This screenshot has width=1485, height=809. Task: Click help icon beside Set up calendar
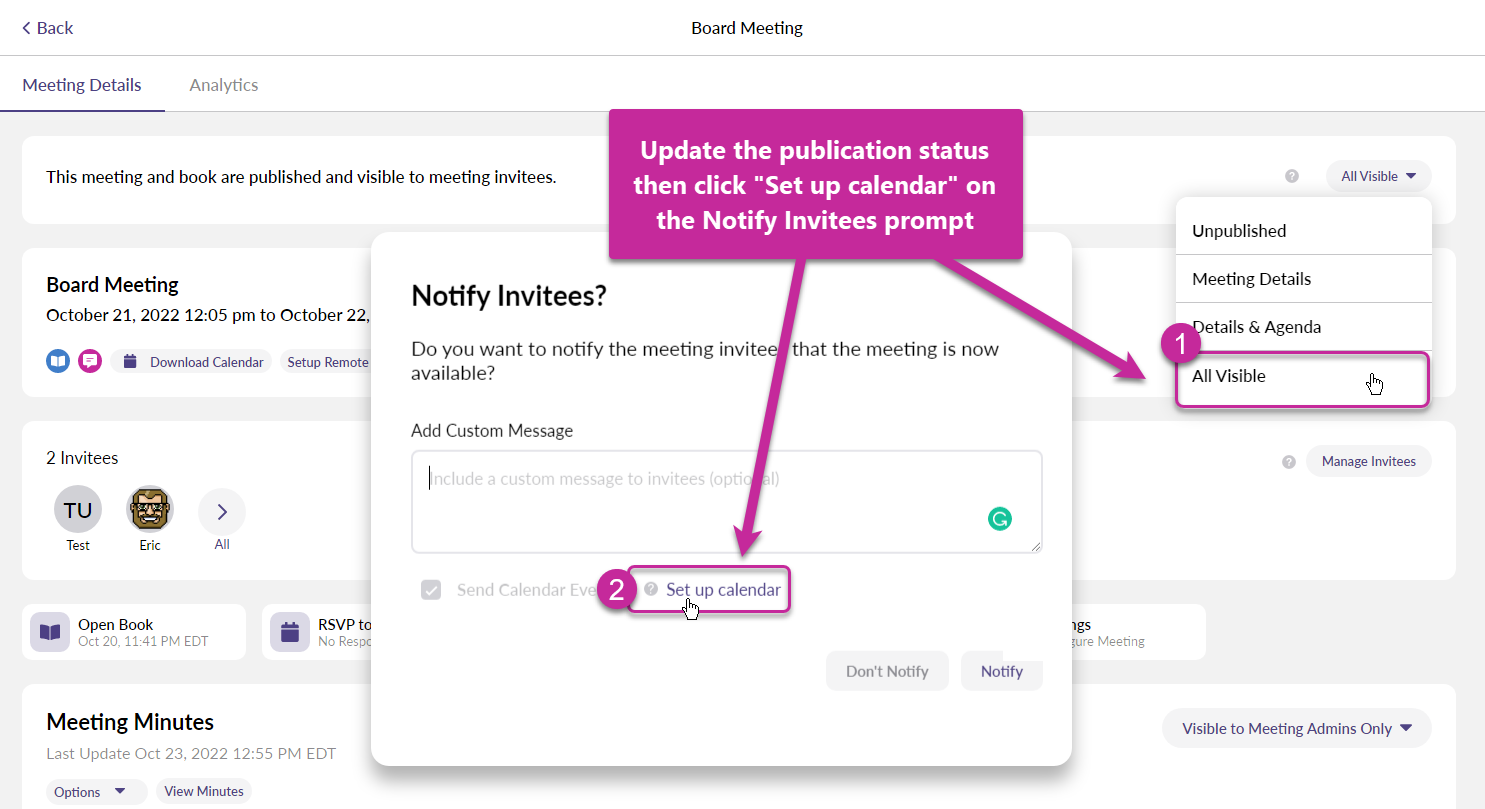(651, 589)
